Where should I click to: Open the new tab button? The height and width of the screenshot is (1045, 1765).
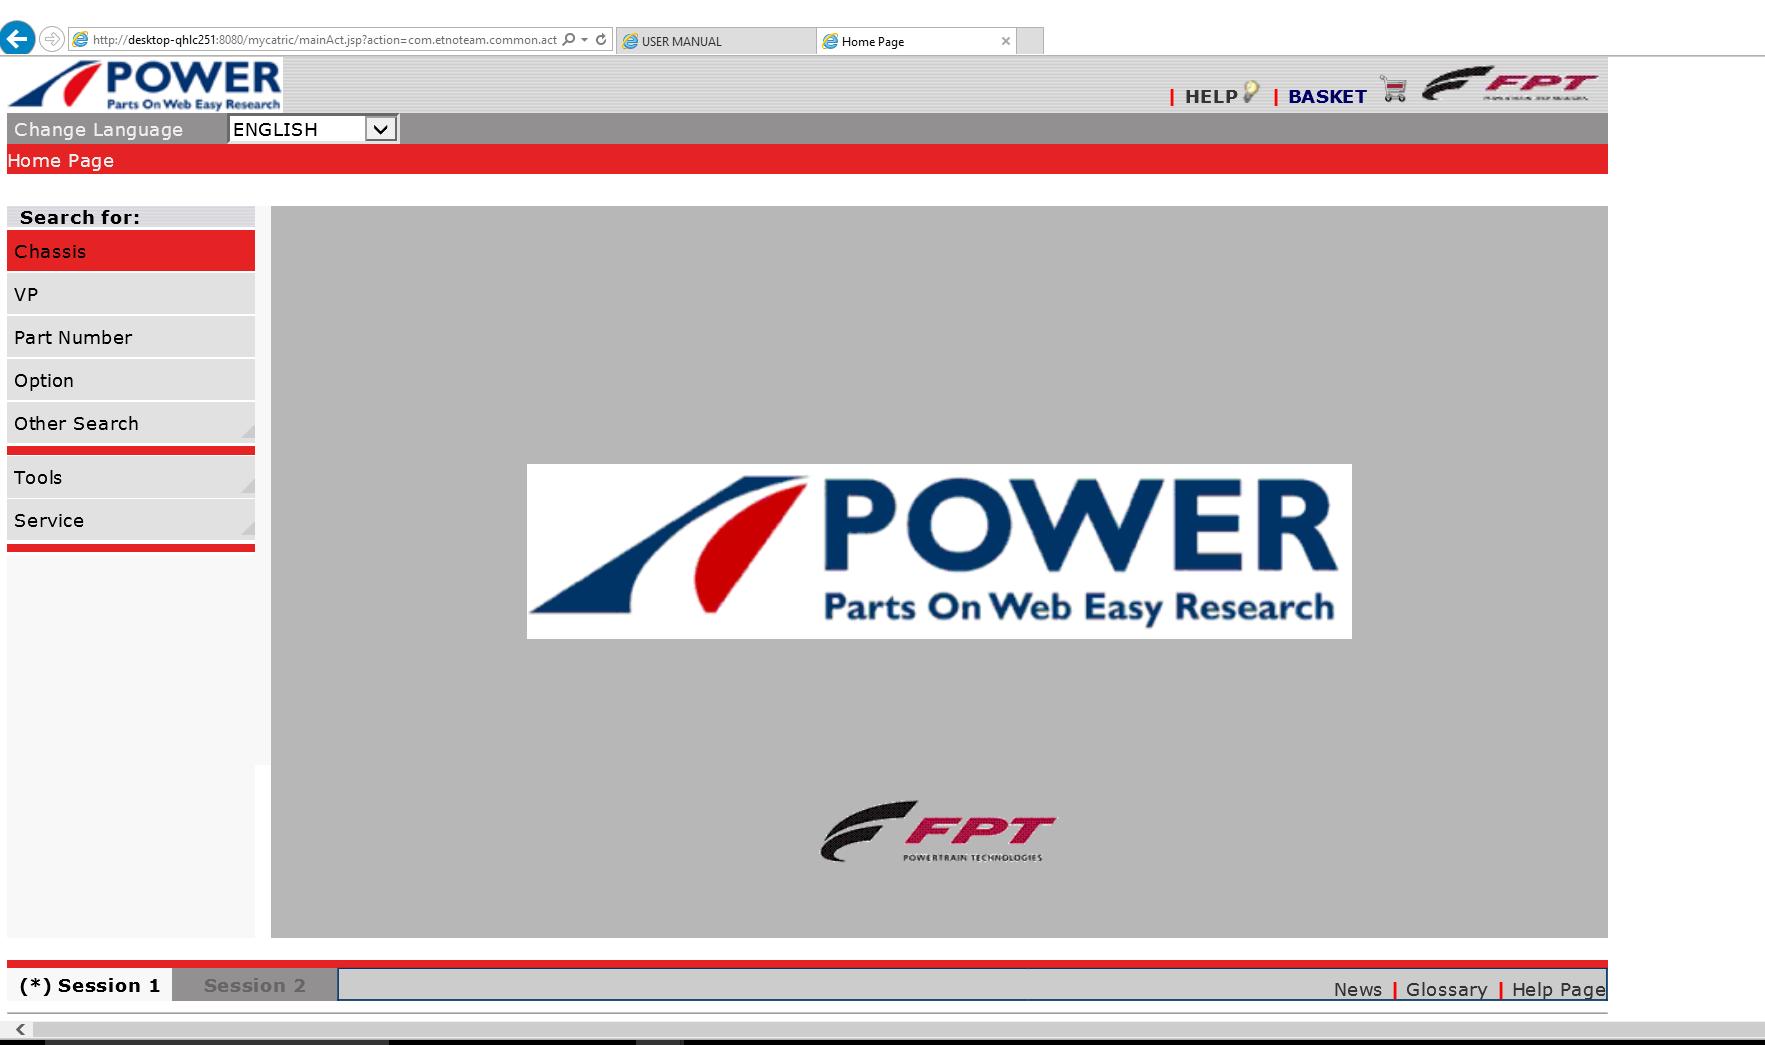(1030, 40)
